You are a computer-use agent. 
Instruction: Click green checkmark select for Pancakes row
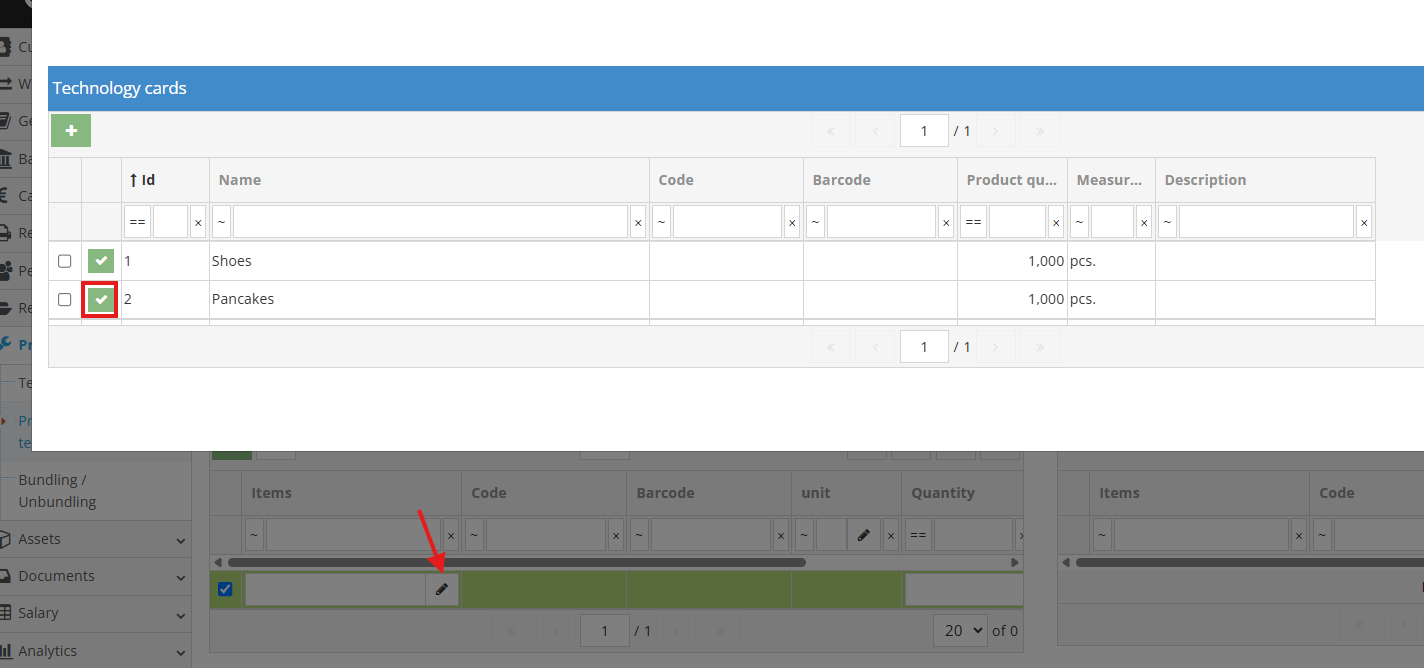click(x=101, y=299)
